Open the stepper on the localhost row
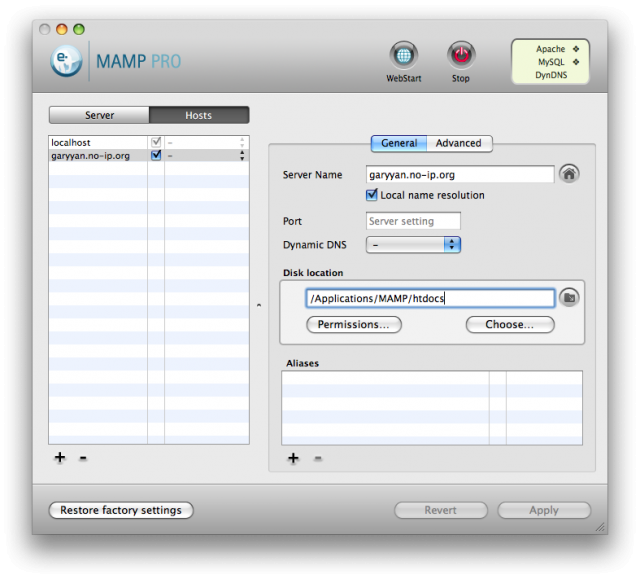640x579 pixels. [x=242, y=142]
